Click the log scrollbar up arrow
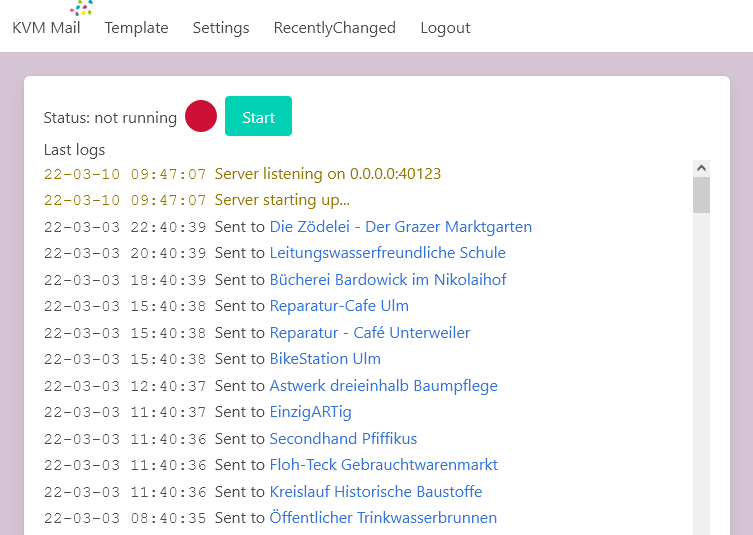The height and width of the screenshot is (535, 753). pyautogui.click(x=701, y=168)
